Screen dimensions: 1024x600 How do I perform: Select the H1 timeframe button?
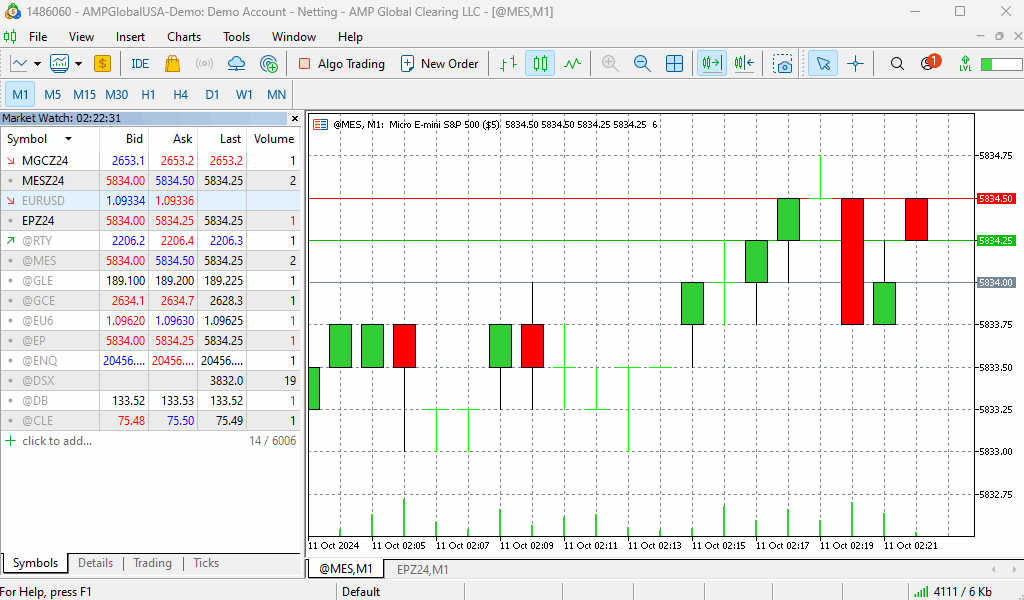[148, 95]
